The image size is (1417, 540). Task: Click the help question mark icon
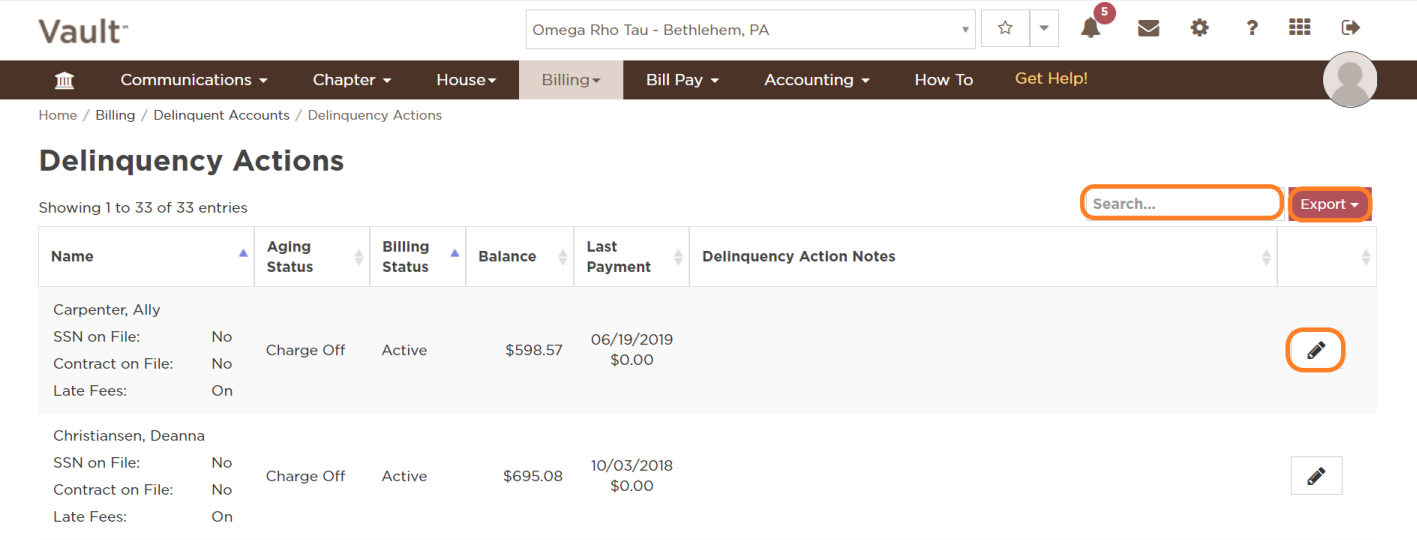click(1251, 29)
